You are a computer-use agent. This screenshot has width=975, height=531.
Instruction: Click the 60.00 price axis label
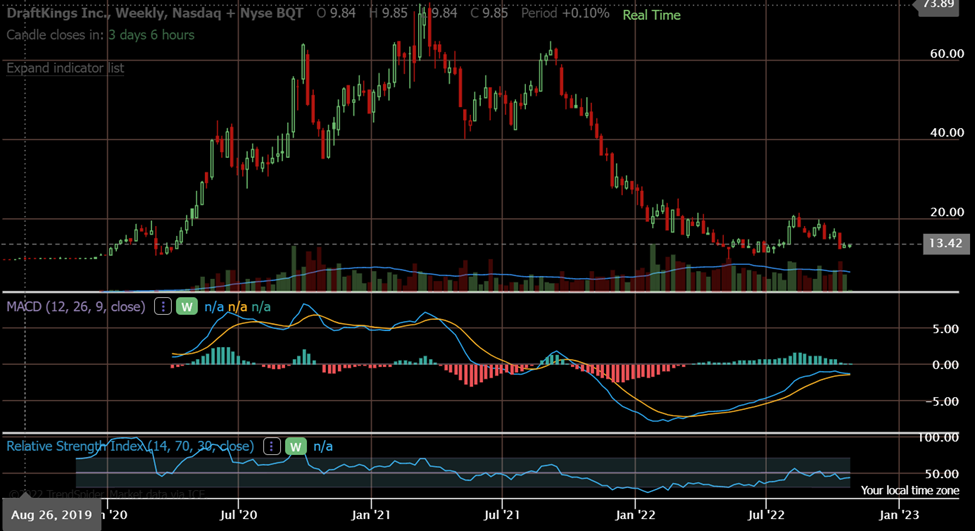click(x=947, y=53)
